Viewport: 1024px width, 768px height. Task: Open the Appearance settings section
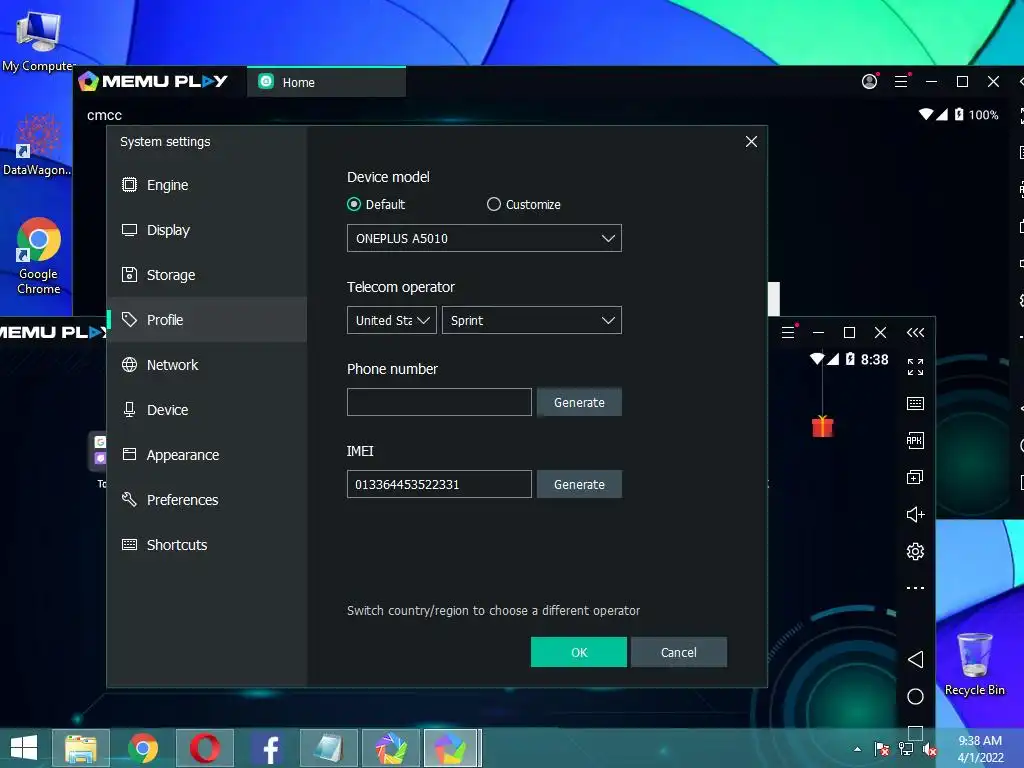click(207, 455)
